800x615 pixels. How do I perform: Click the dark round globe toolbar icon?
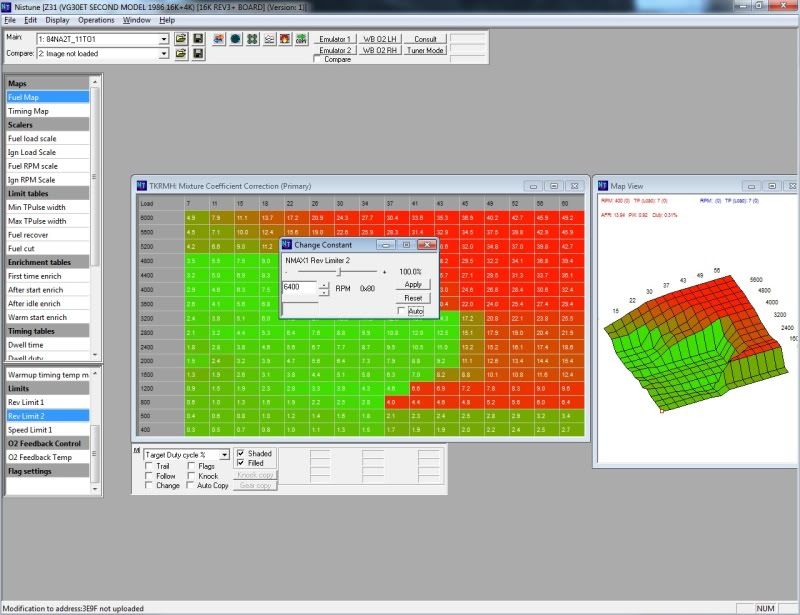point(235,39)
